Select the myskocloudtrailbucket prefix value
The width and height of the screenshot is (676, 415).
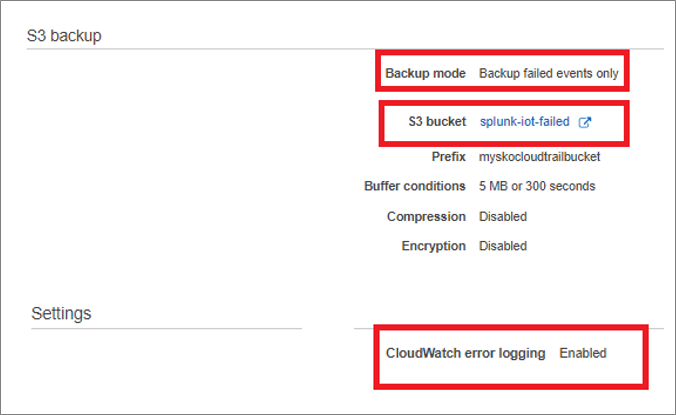(x=539, y=156)
